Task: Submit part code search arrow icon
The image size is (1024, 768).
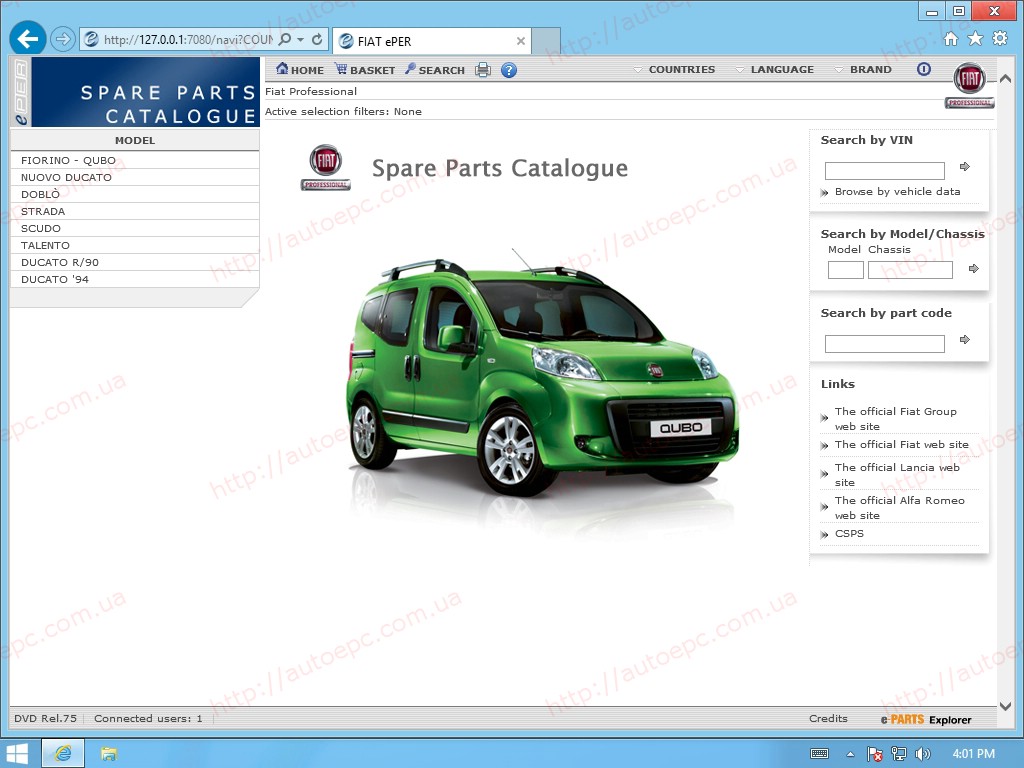Action: 965,340
